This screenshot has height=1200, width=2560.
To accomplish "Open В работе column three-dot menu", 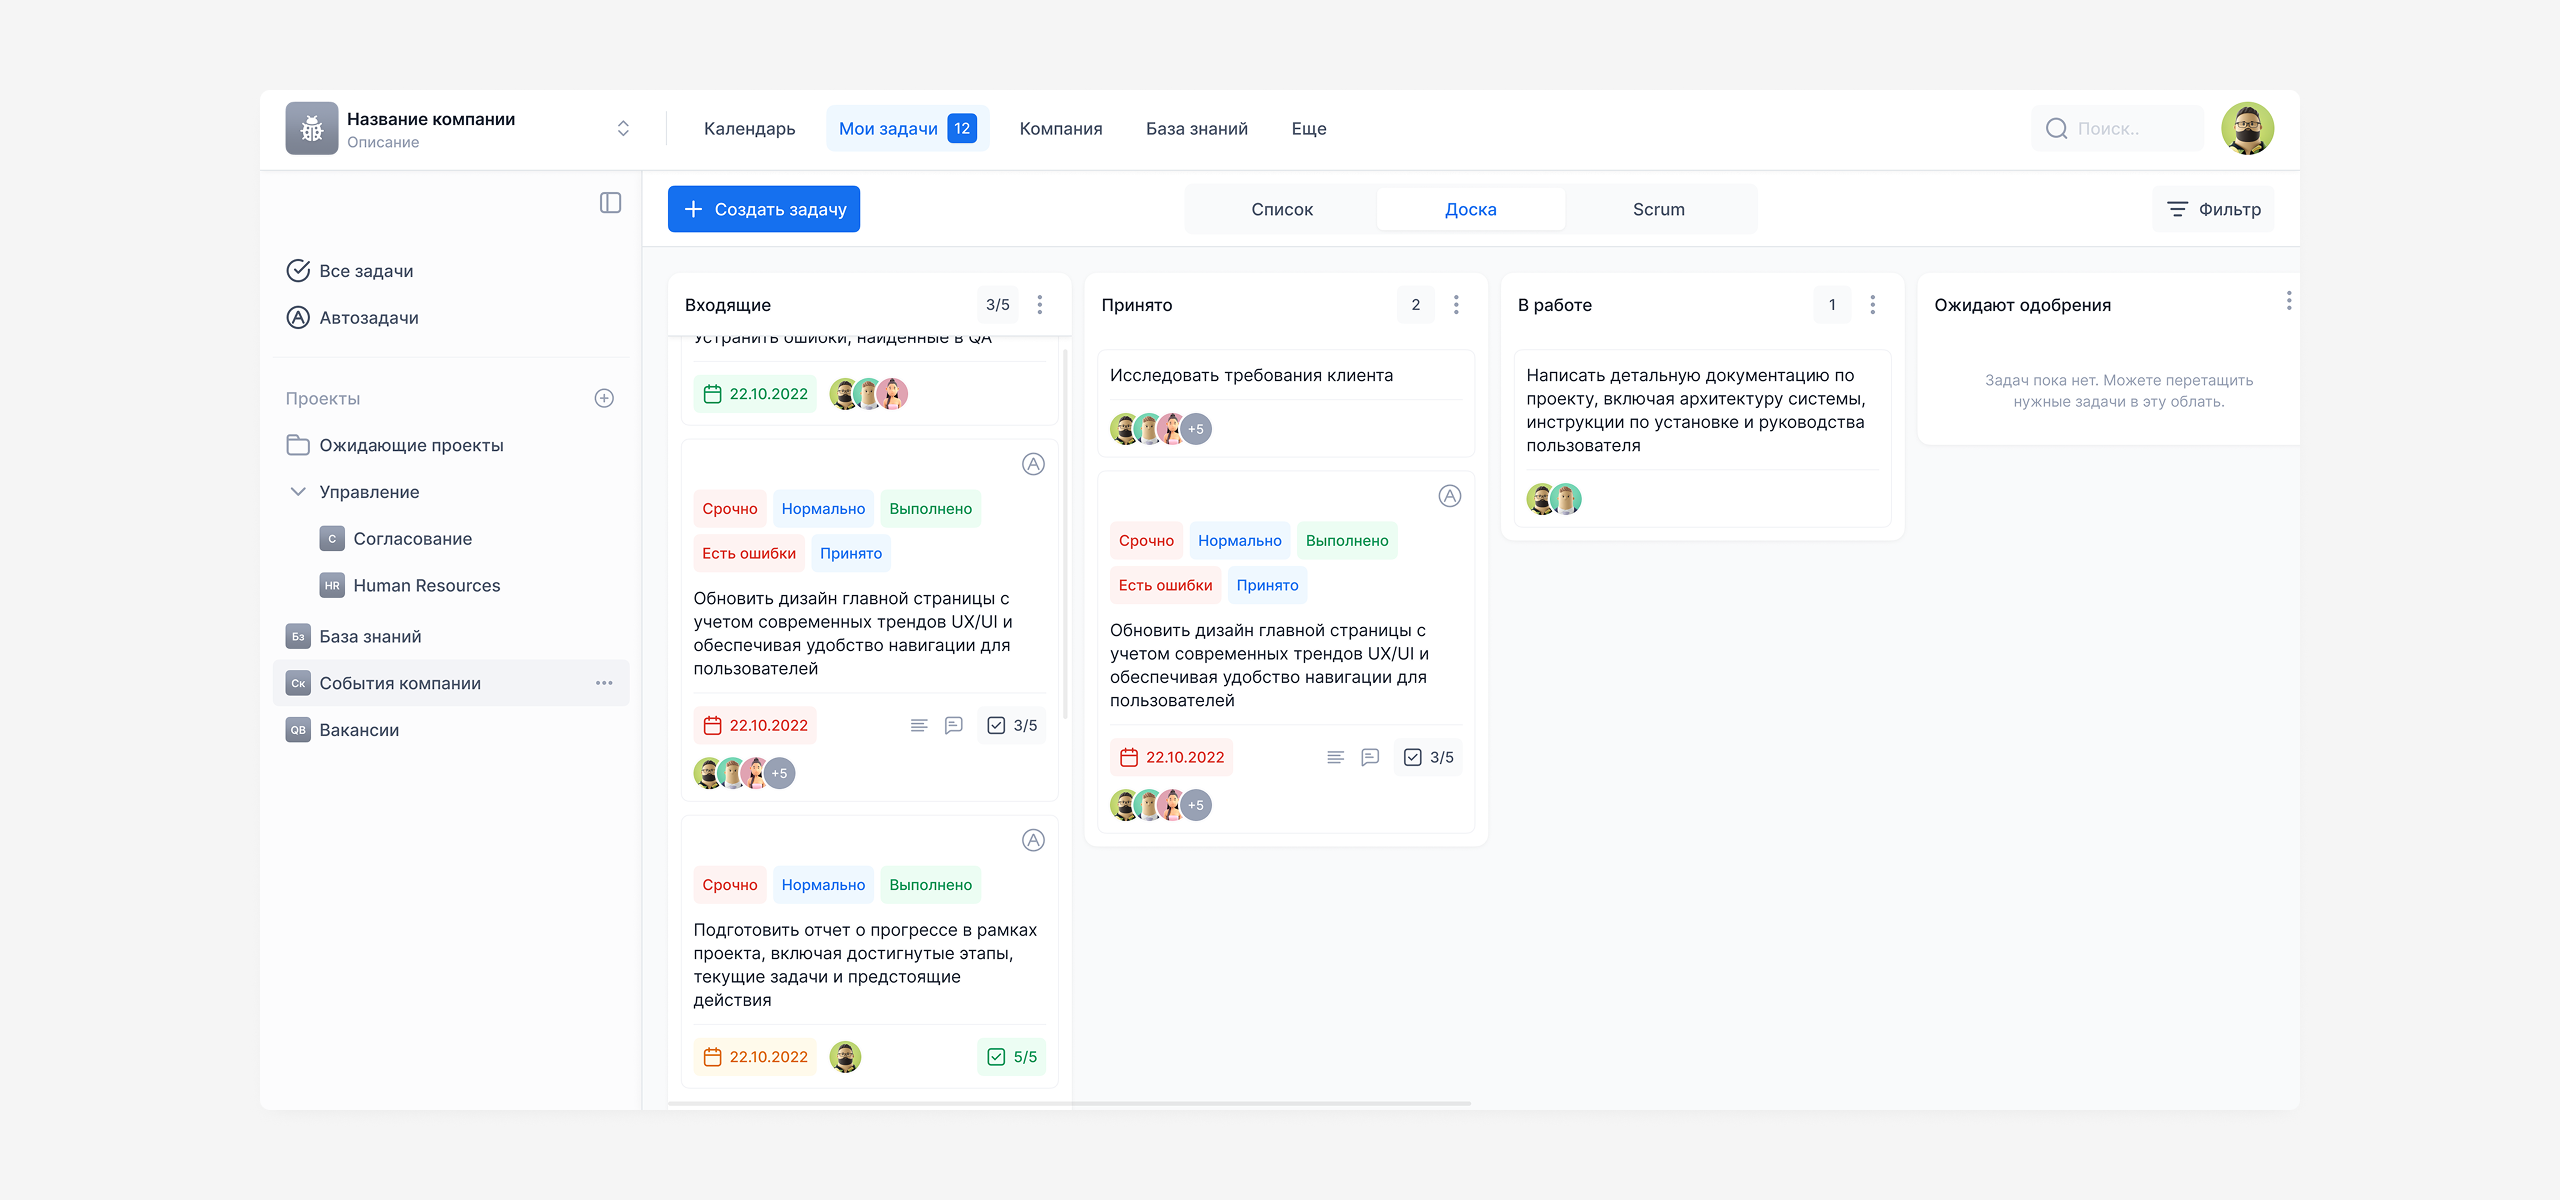I will coord(1872,305).
